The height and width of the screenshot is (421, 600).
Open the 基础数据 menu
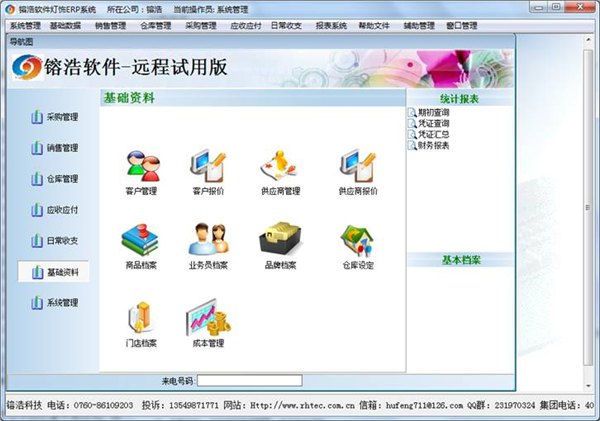pyautogui.click(x=65, y=26)
